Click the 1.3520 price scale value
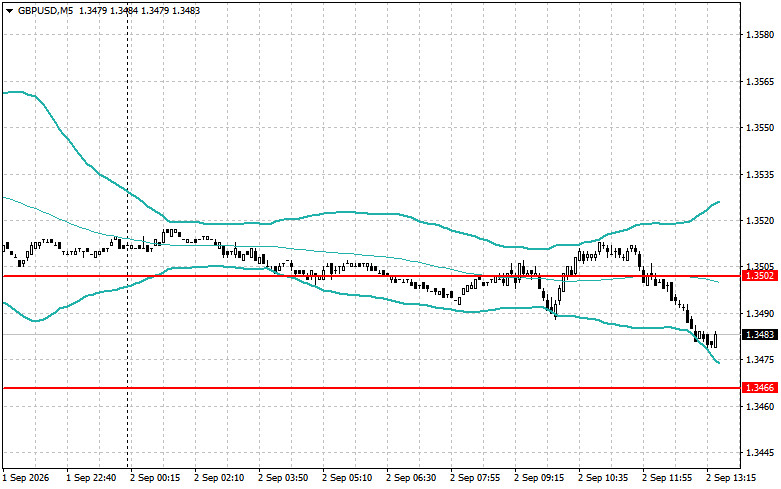This screenshot has width=781, height=489. coord(760,221)
